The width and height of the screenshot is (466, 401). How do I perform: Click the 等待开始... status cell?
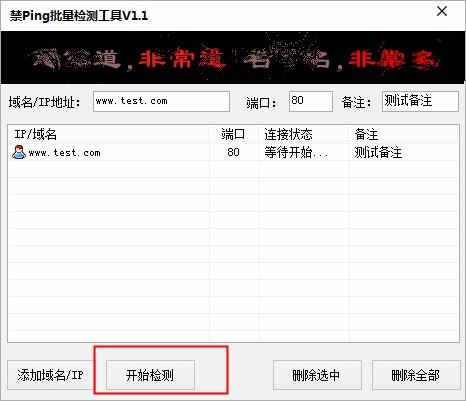pyautogui.click(x=296, y=152)
